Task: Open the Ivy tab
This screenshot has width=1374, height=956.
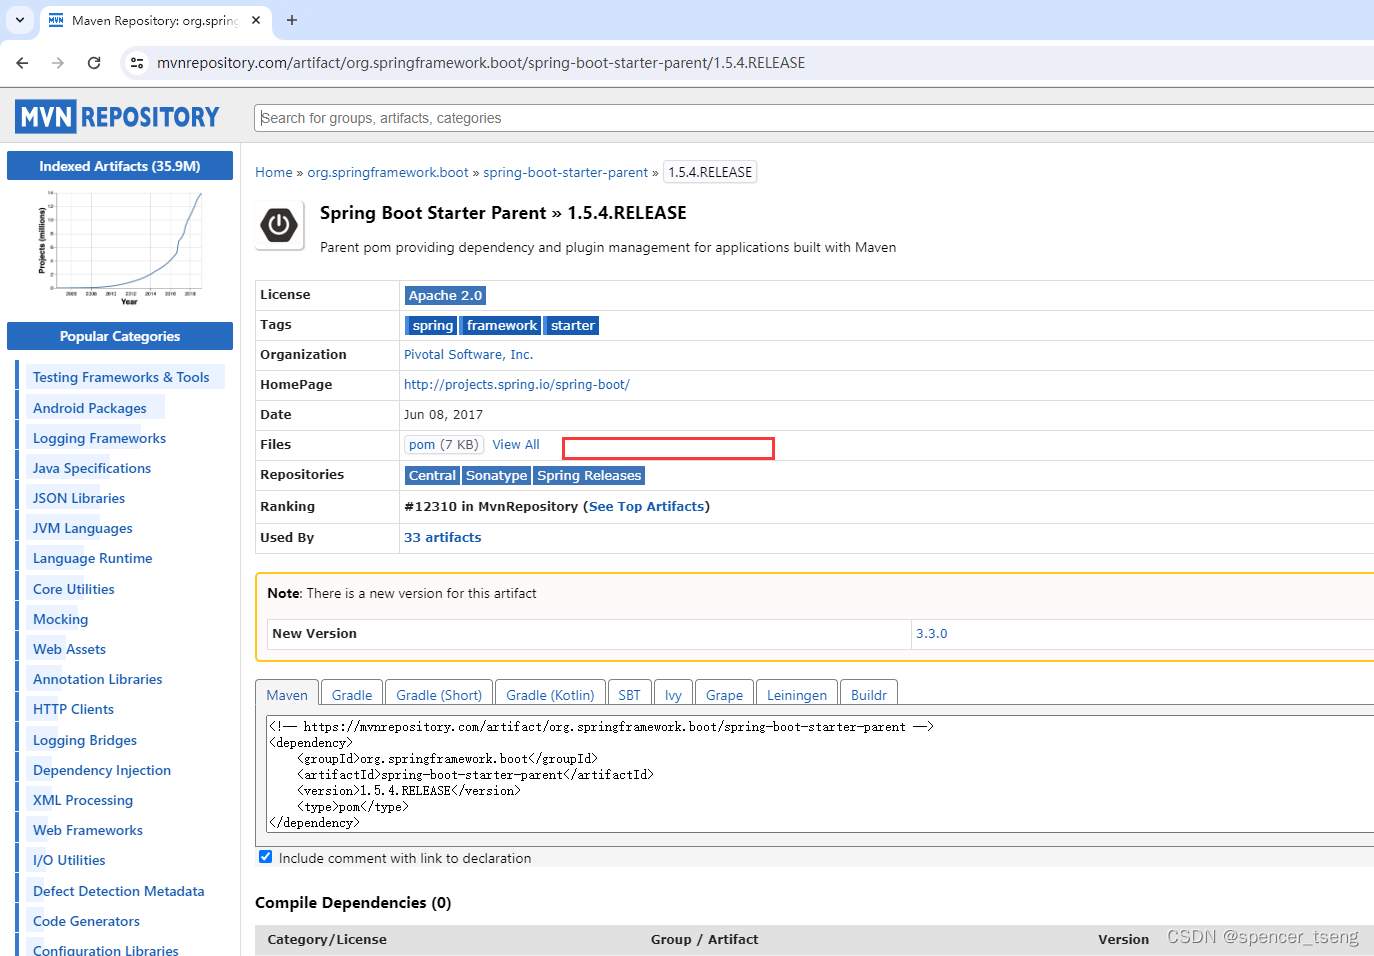Action: (x=673, y=695)
